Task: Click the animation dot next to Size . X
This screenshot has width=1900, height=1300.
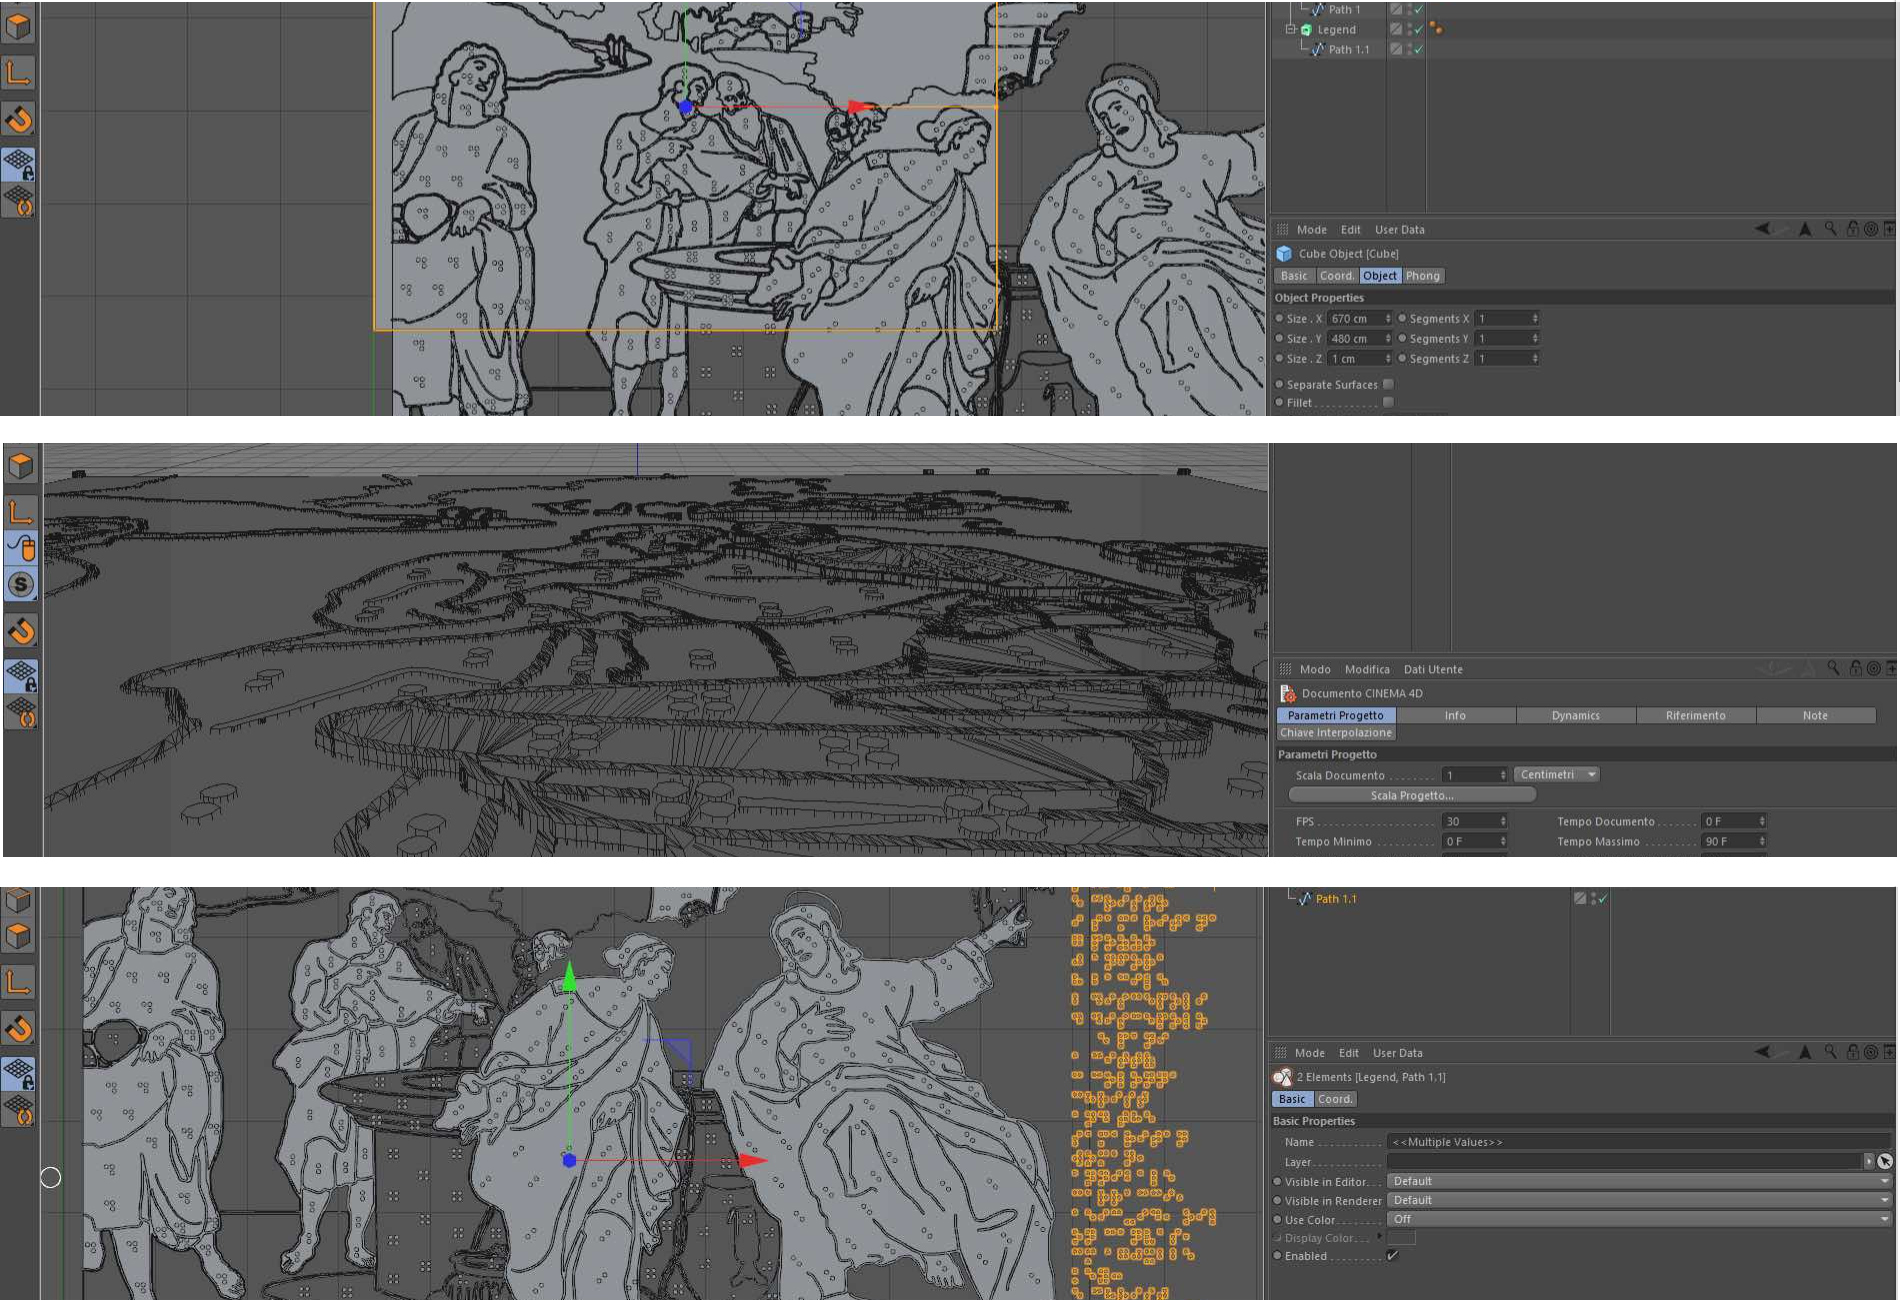Action: coord(1279,318)
